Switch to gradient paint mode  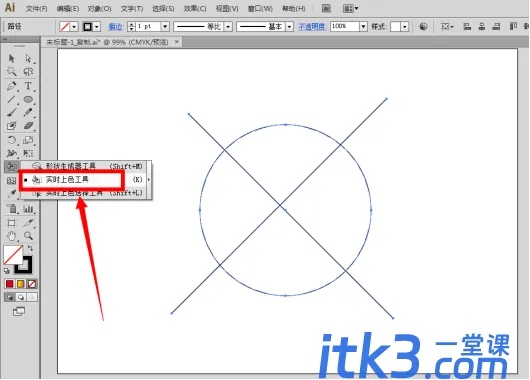(x=21, y=284)
